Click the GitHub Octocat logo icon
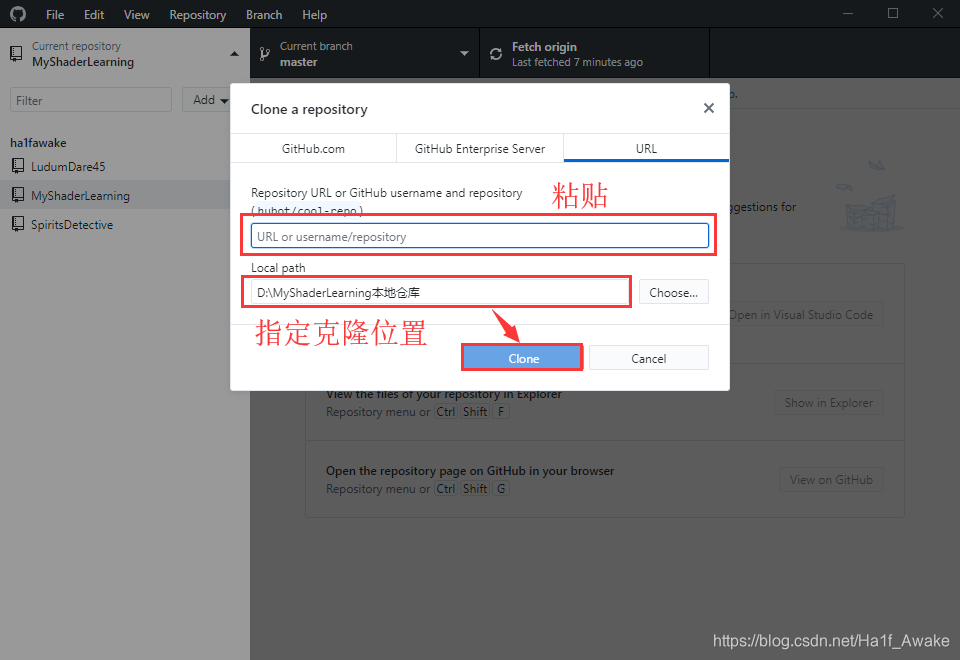960x660 pixels. point(18,14)
